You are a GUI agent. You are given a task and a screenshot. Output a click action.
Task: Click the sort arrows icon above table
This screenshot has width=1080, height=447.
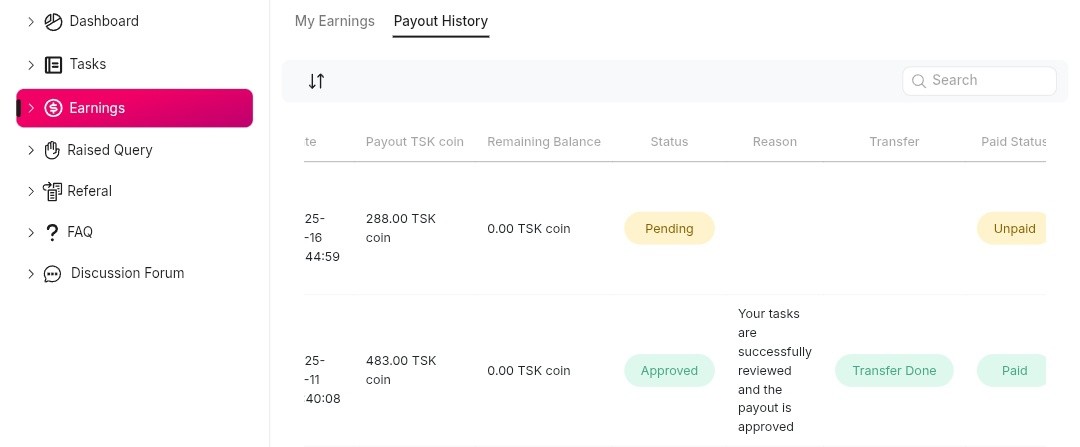tap(316, 81)
